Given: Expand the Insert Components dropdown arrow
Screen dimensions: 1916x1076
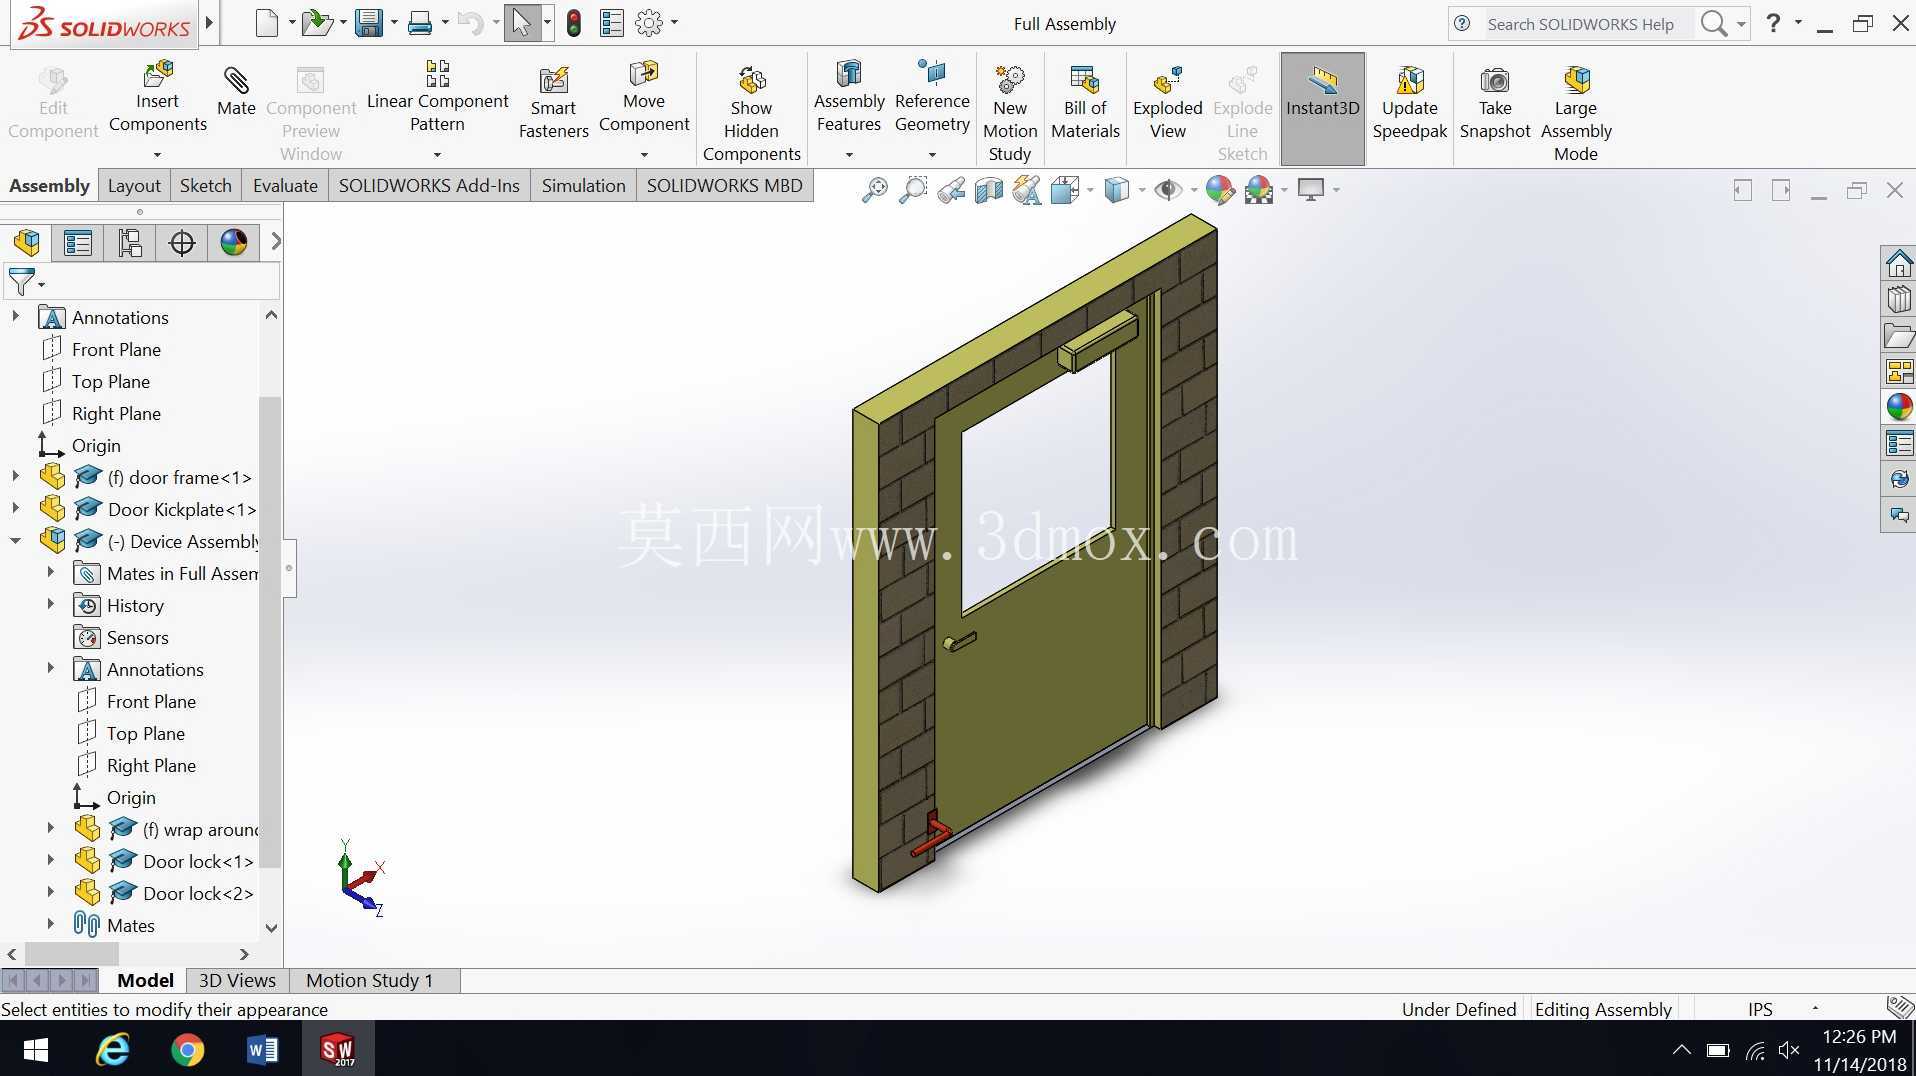Looking at the screenshot, I should click(x=157, y=155).
